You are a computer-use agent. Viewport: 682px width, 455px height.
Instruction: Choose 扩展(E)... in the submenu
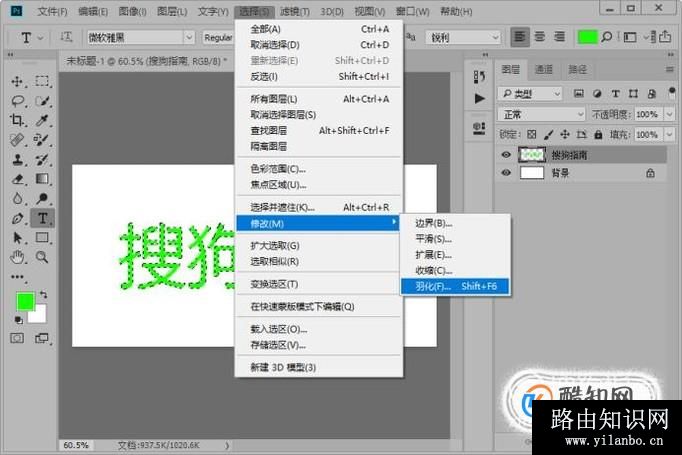point(455,255)
